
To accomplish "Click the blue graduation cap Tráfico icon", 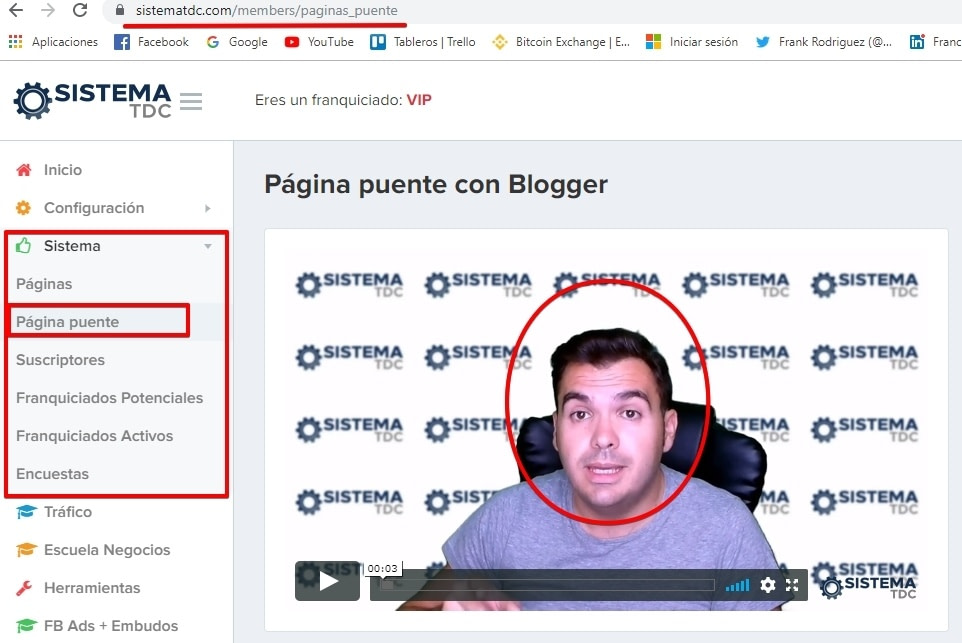I will pos(26,512).
